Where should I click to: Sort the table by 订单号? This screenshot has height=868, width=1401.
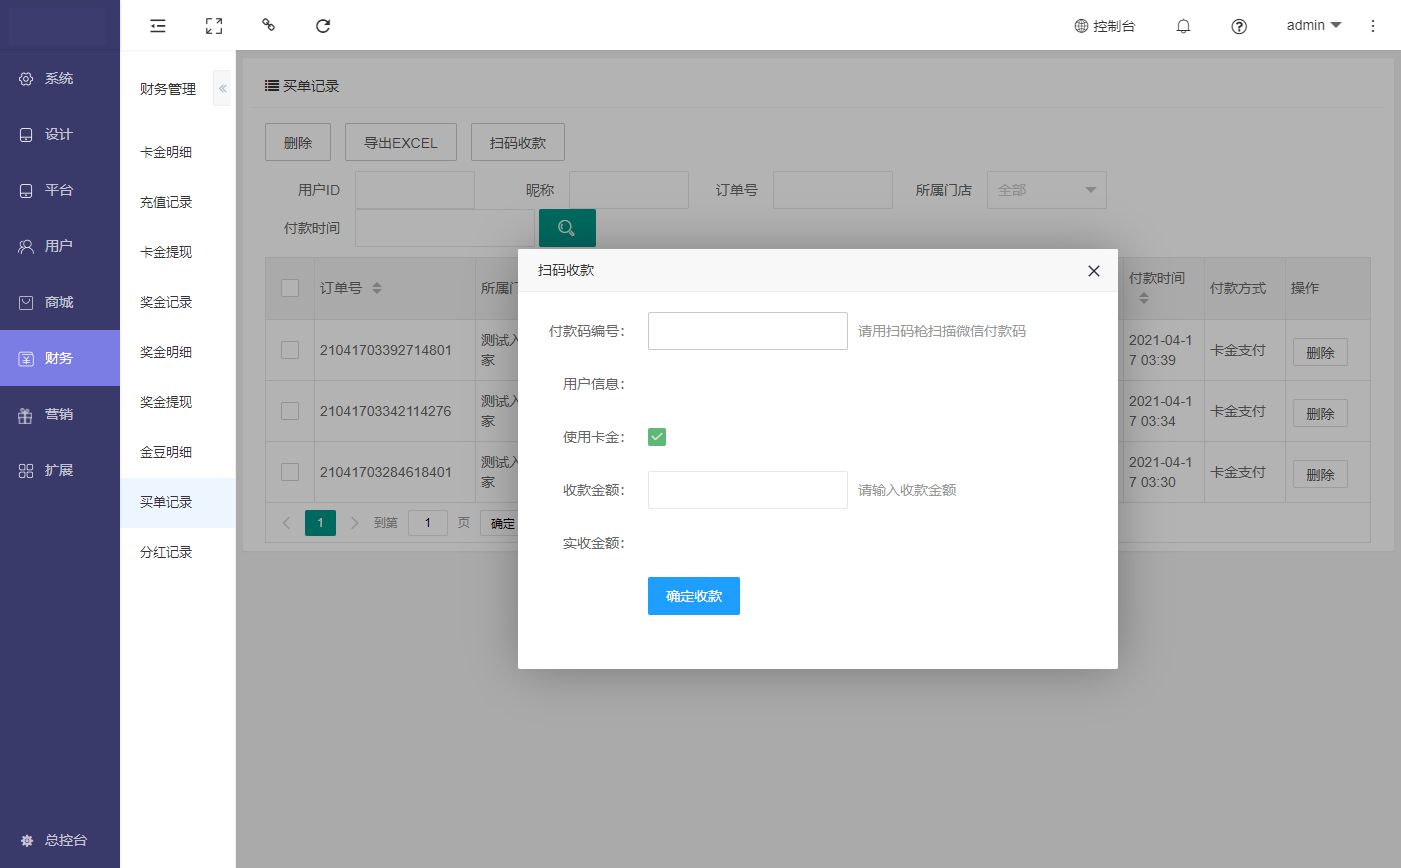[x=377, y=288]
